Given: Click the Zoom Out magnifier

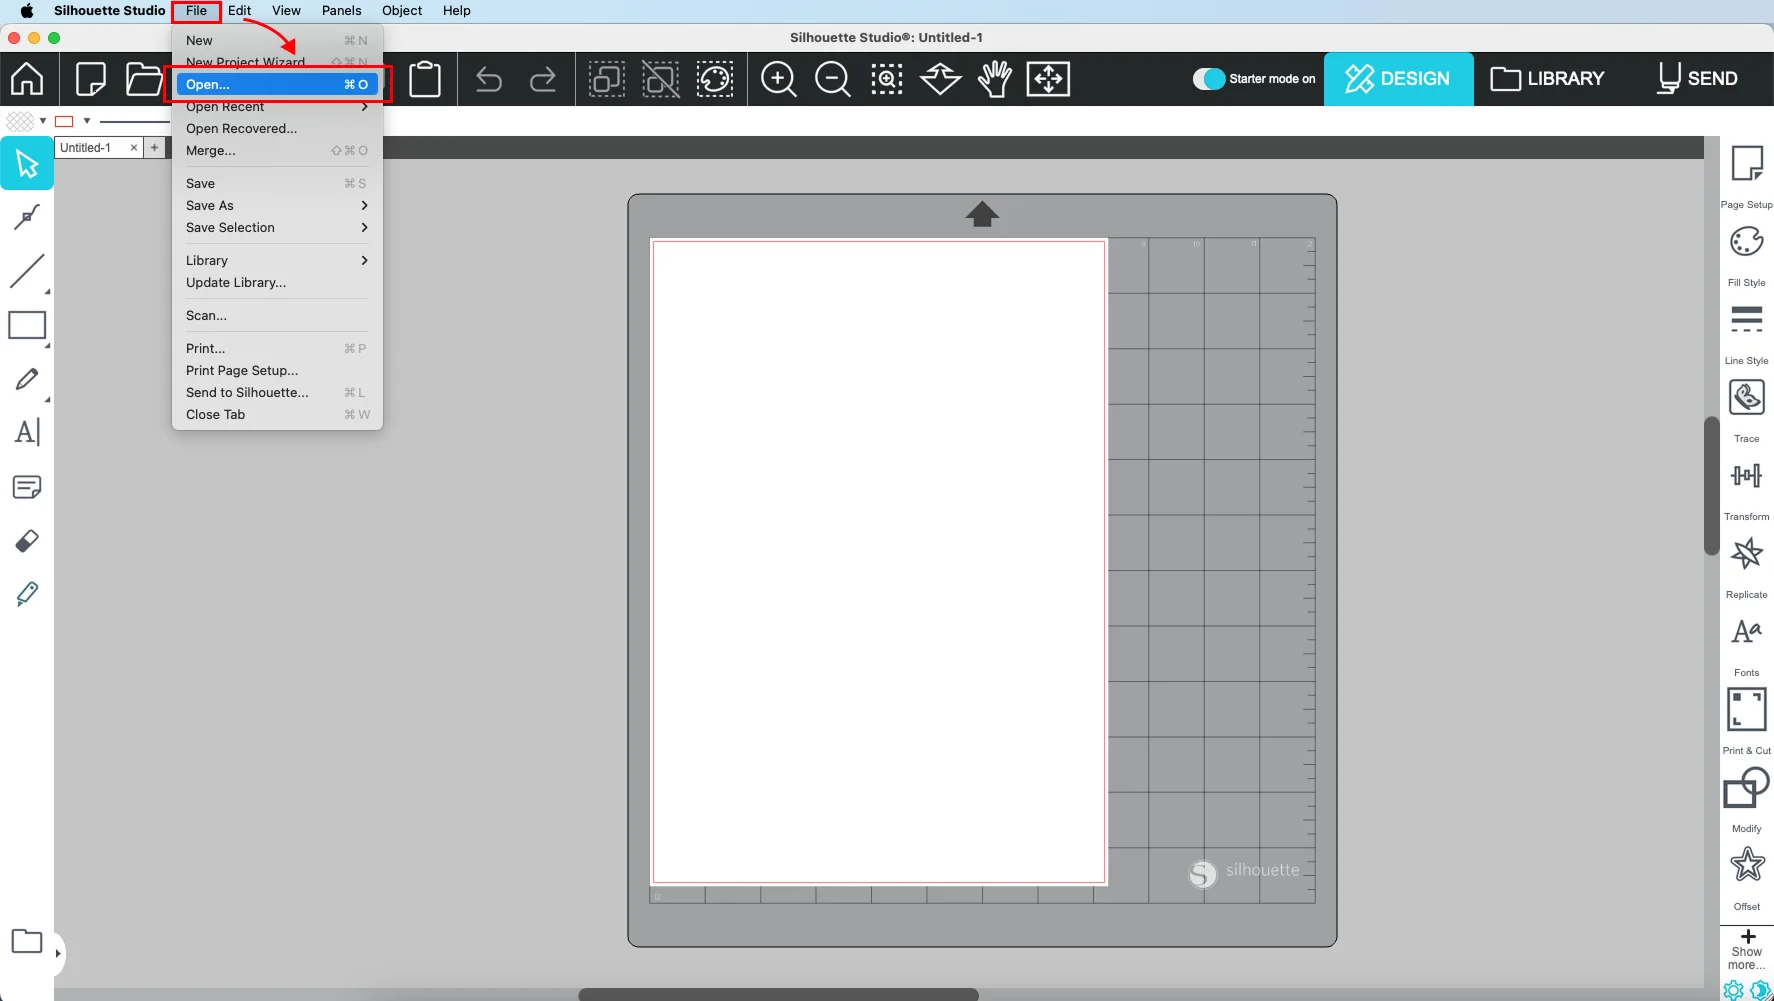Looking at the screenshot, I should [x=833, y=79].
